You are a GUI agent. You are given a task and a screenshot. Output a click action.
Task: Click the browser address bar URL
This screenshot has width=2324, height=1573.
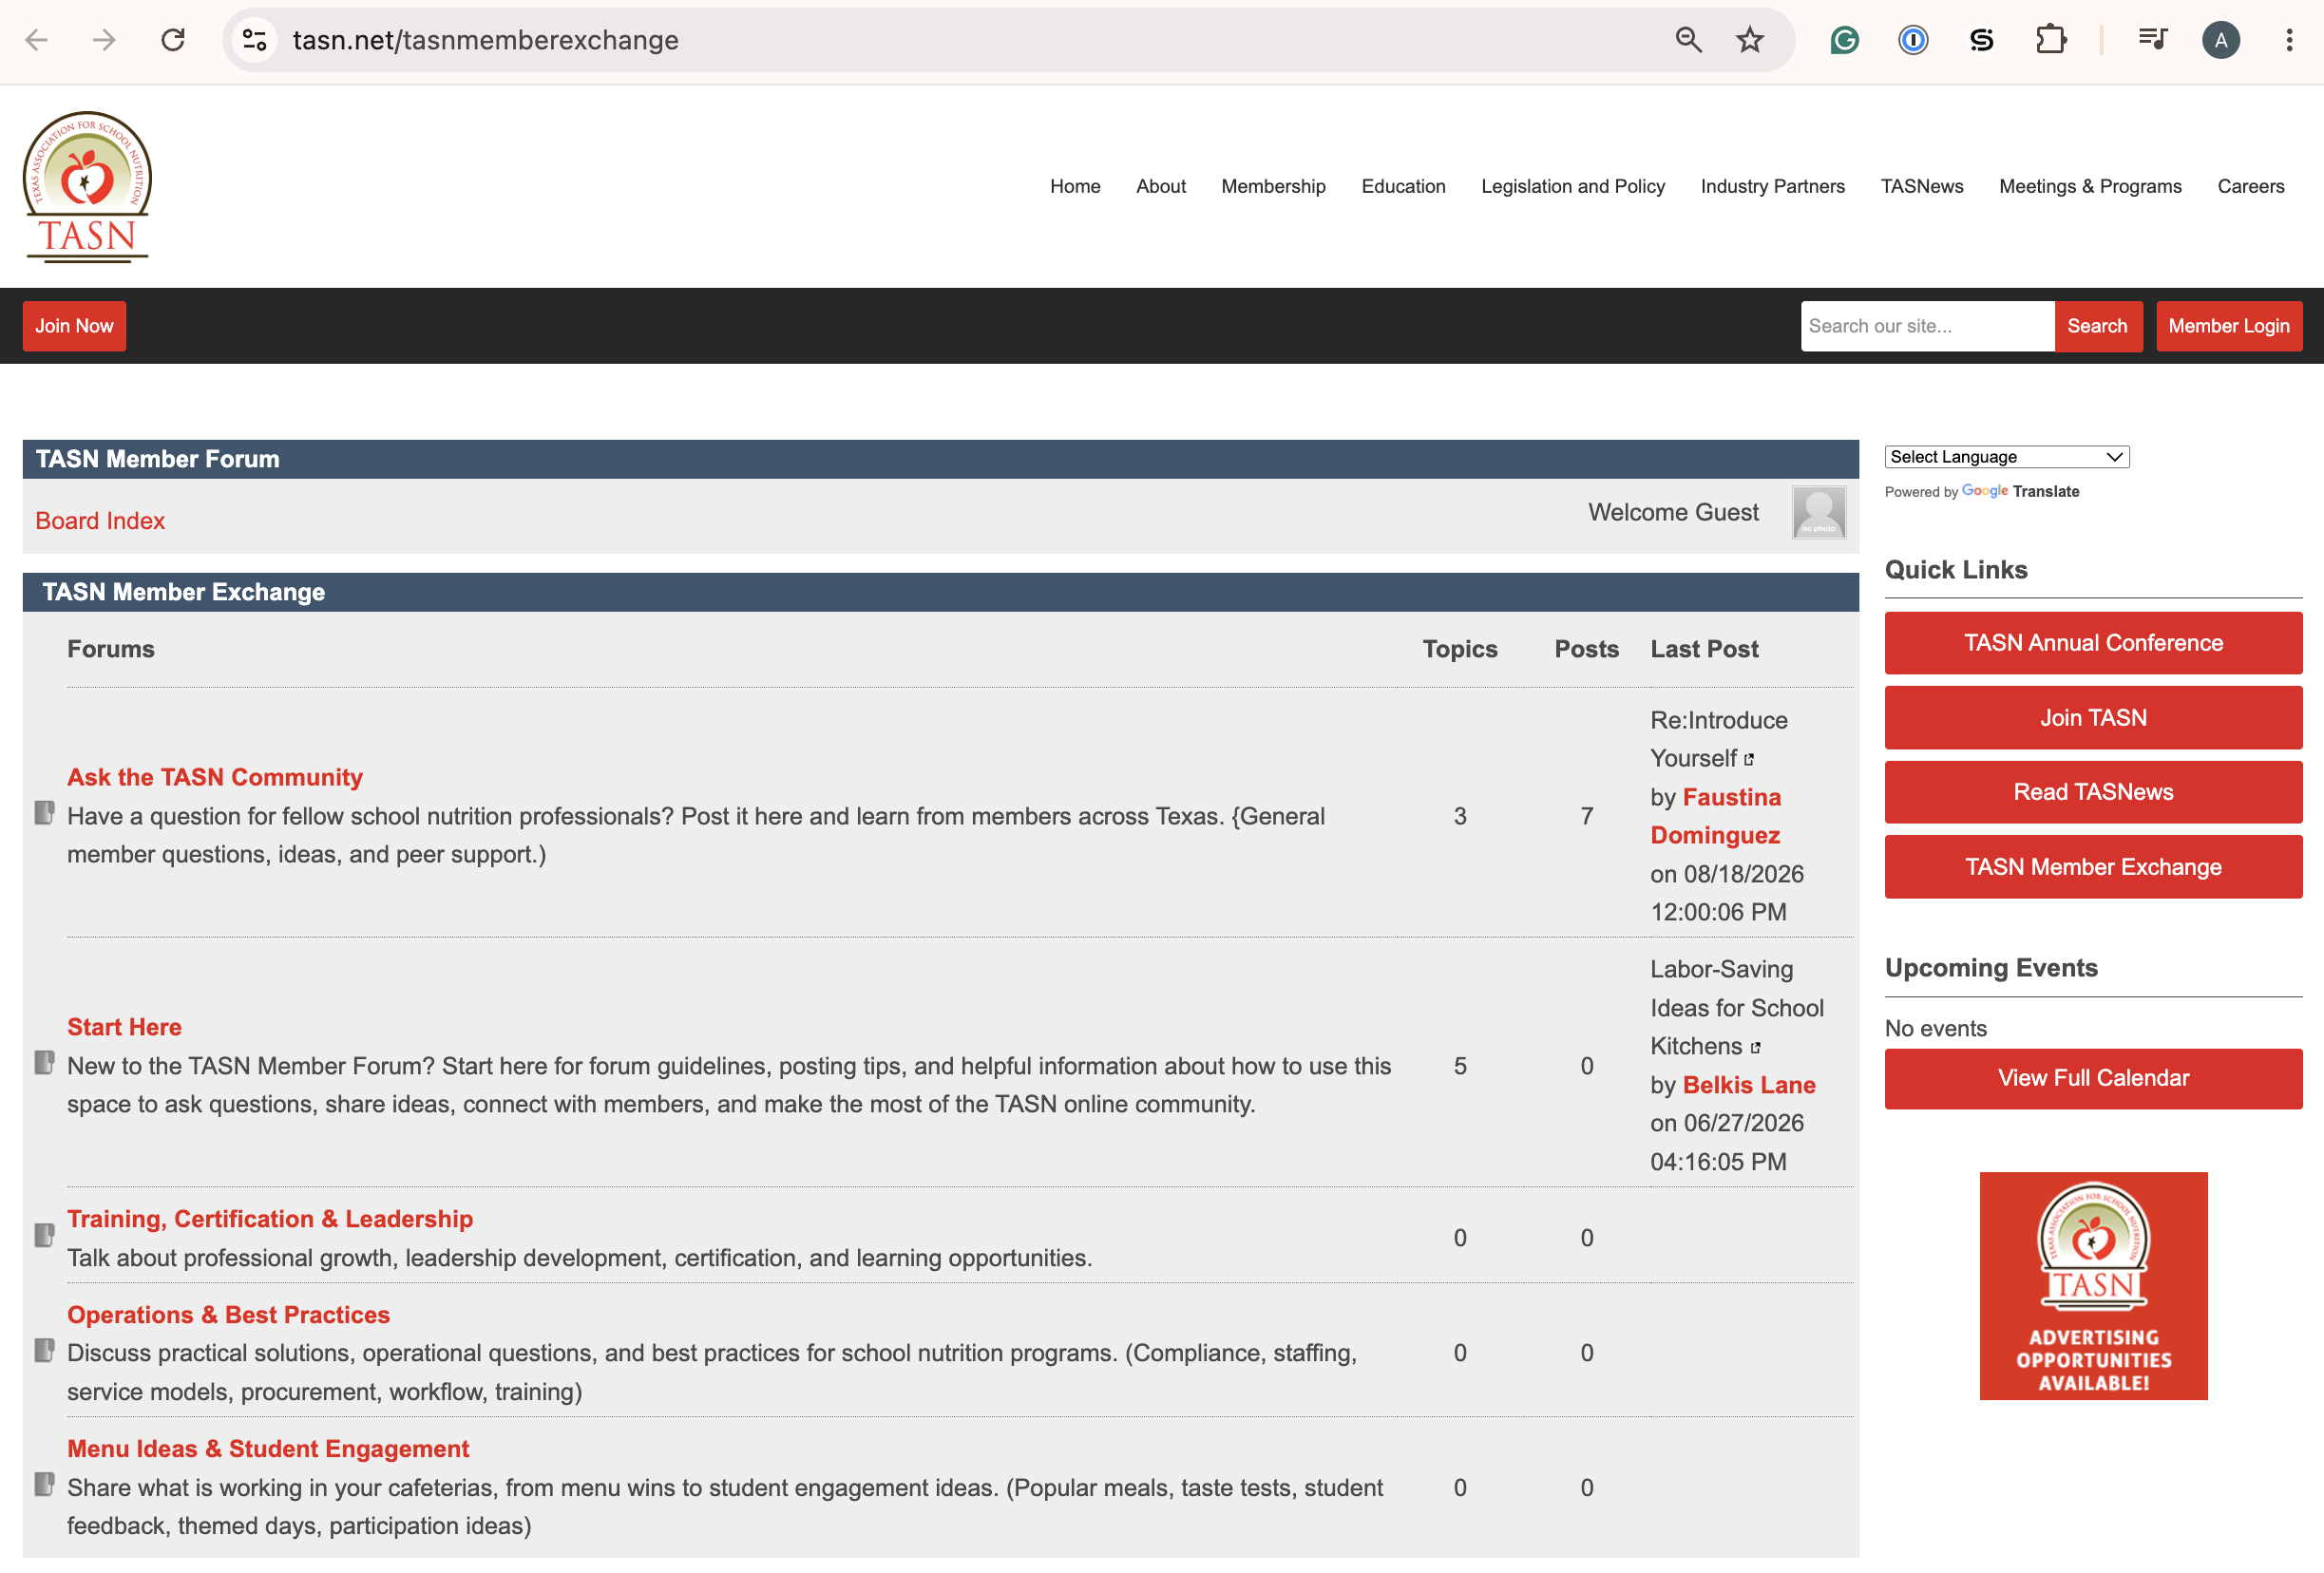coord(485,40)
